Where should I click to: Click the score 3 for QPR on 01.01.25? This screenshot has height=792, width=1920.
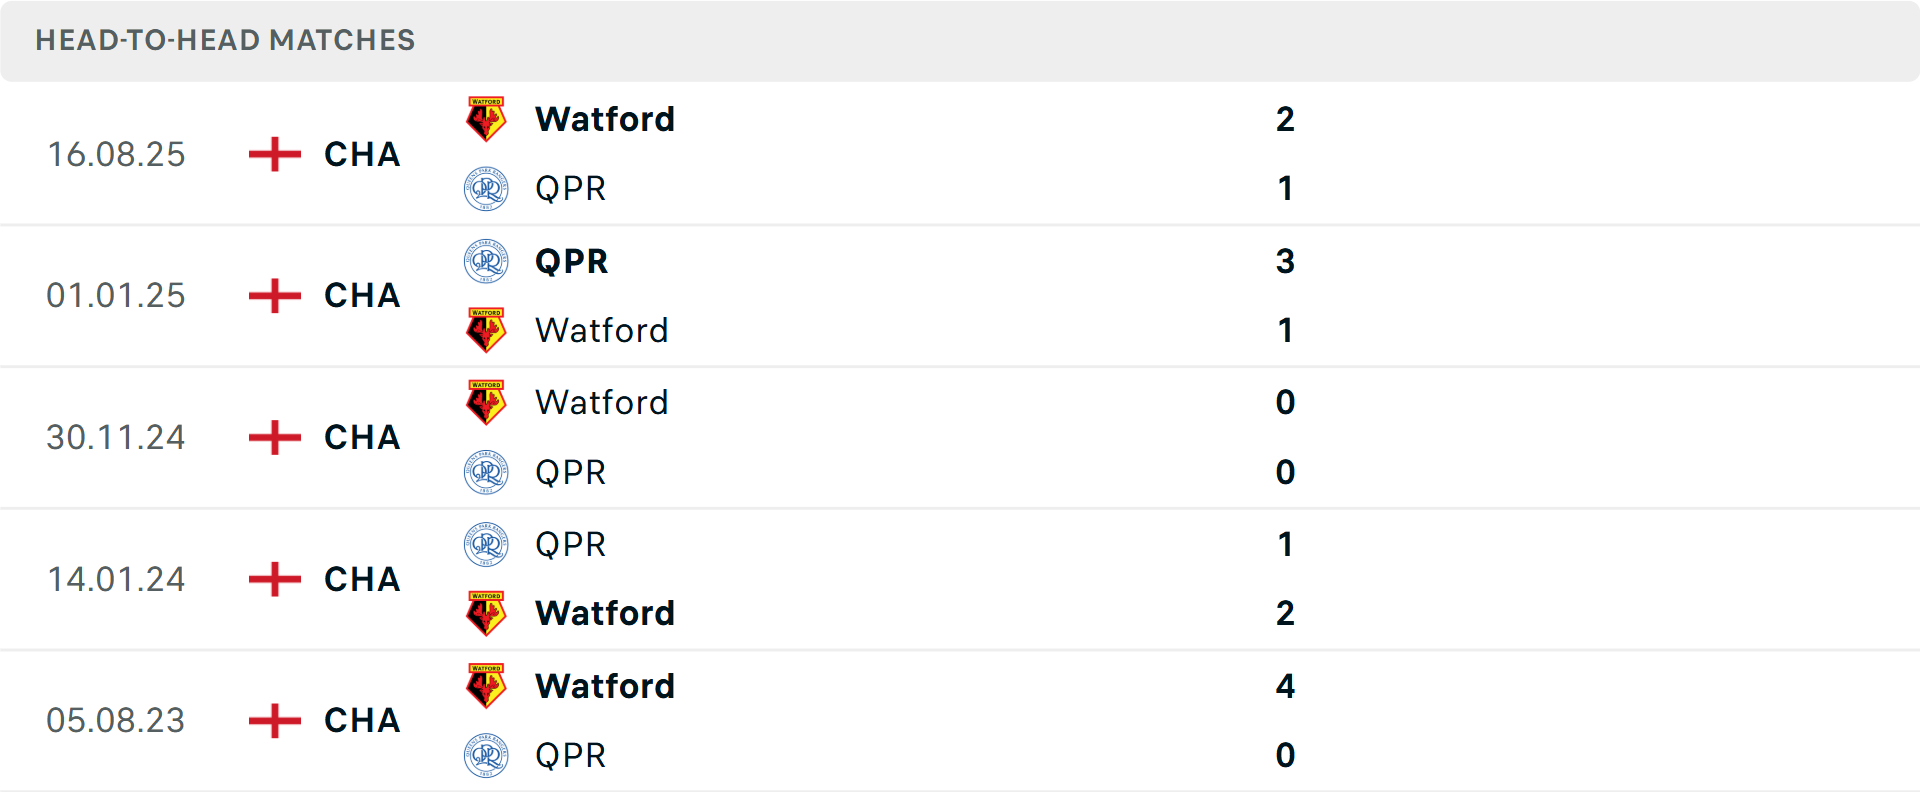coord(1286,261)
